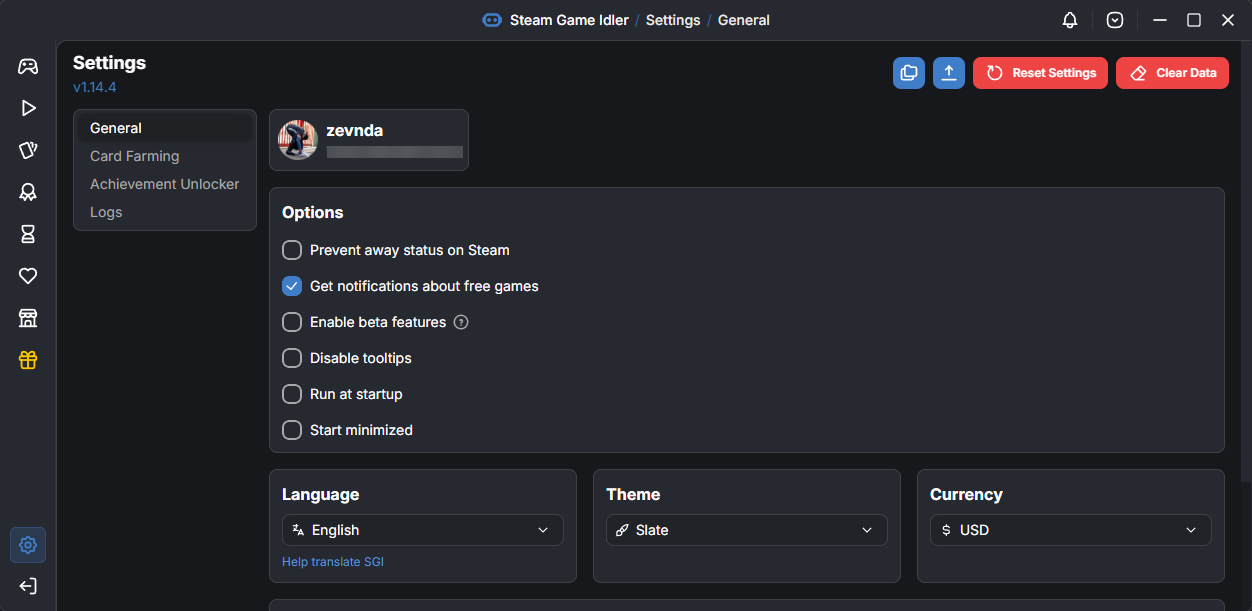This screenshot has height=611, width=1252.
Task: Select the General settings tab
Action: 165,128
